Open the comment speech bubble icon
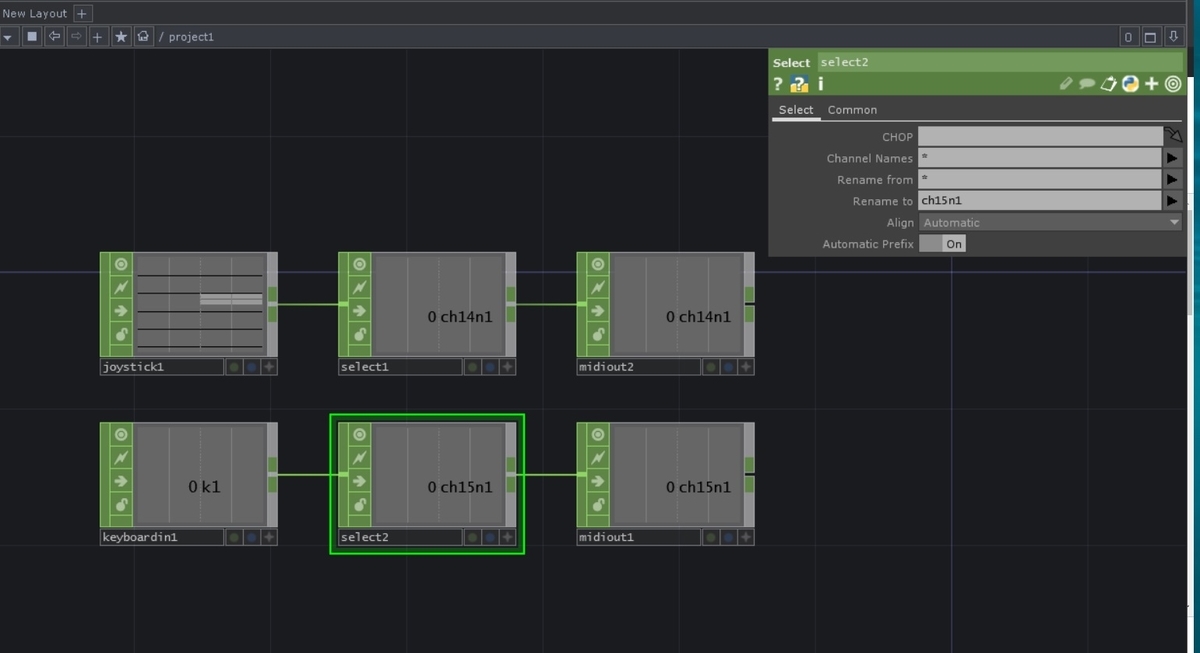Image resolution: width=1200 pixels, height=653 pixels. (x=1087, y=84)
